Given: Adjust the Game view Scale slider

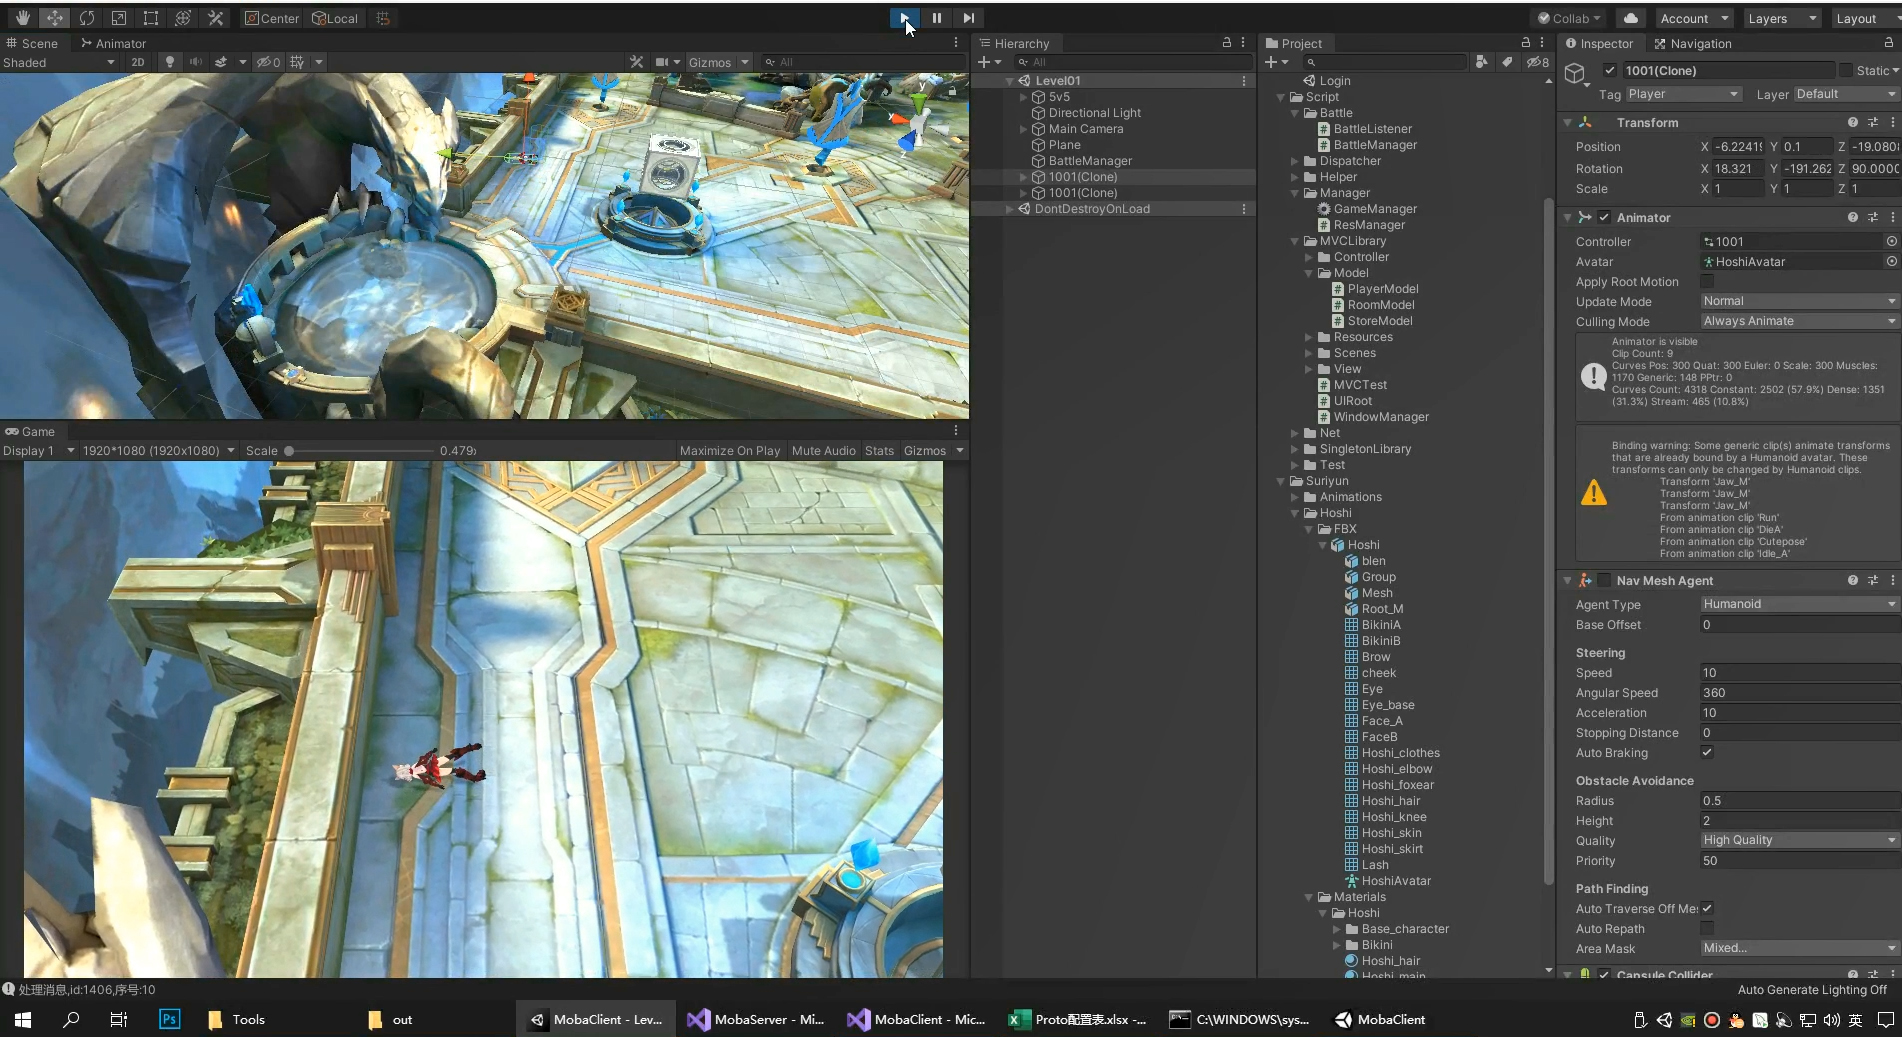Looking at the screenshot, I should pyautogui.click(x=360, y=451).
